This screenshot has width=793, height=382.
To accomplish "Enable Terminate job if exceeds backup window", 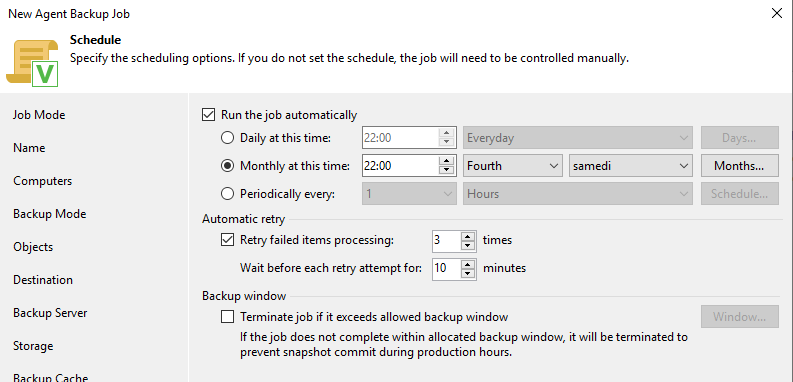I will pyautogui.click(x=227, y=317).
